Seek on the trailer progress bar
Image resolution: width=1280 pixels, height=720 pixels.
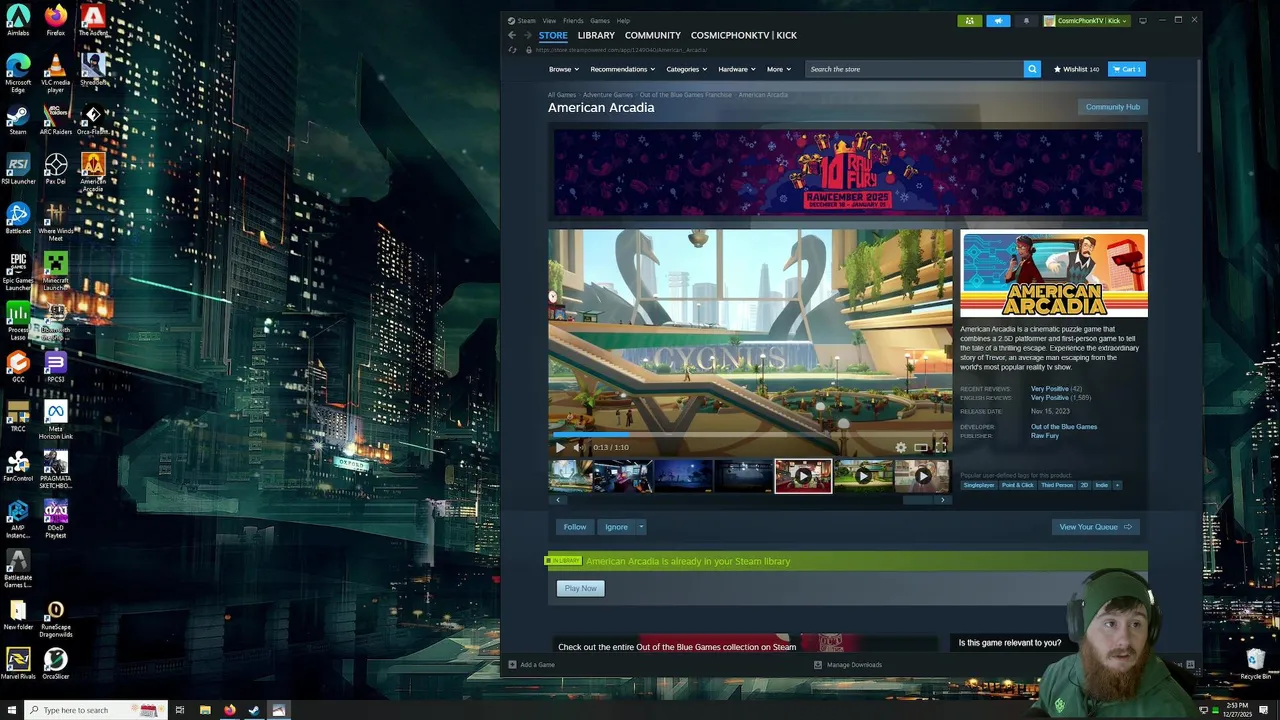coord(750,434)
